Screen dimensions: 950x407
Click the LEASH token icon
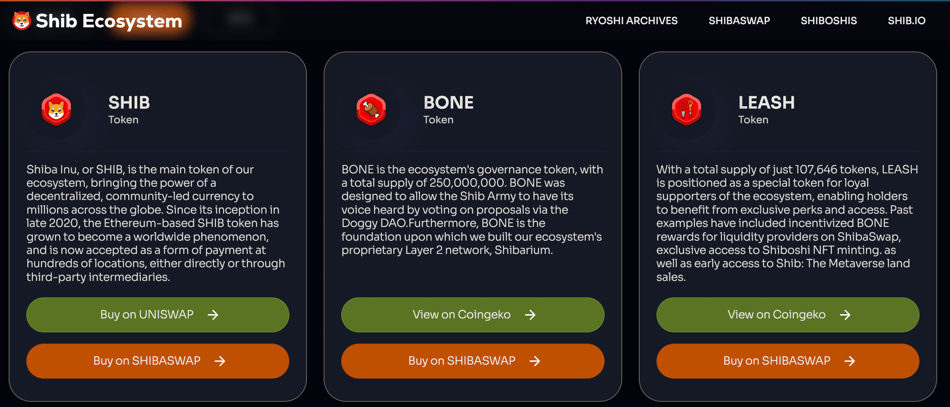[x=686, y=109]
